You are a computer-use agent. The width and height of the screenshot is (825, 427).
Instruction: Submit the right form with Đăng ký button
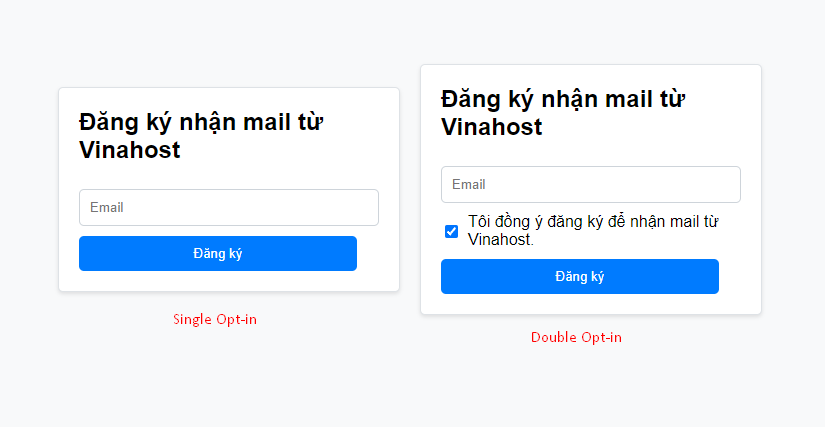click(579, 277)
